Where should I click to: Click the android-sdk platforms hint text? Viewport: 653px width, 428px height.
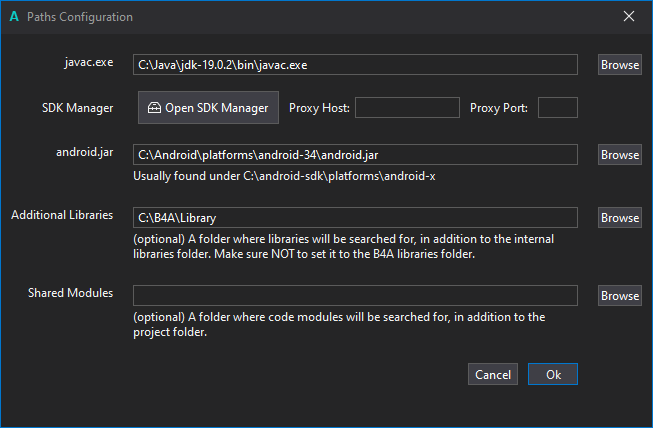pyautogui.click(x=284, y=176)
